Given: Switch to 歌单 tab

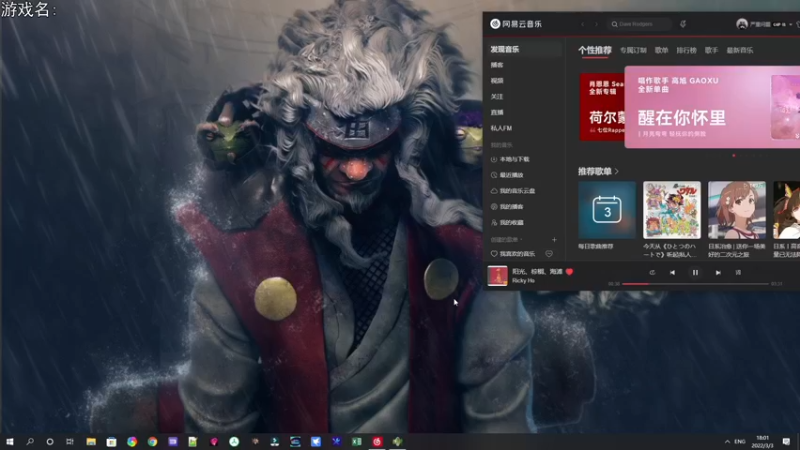Looking at the screenshot, I should [x=662, y=50].
